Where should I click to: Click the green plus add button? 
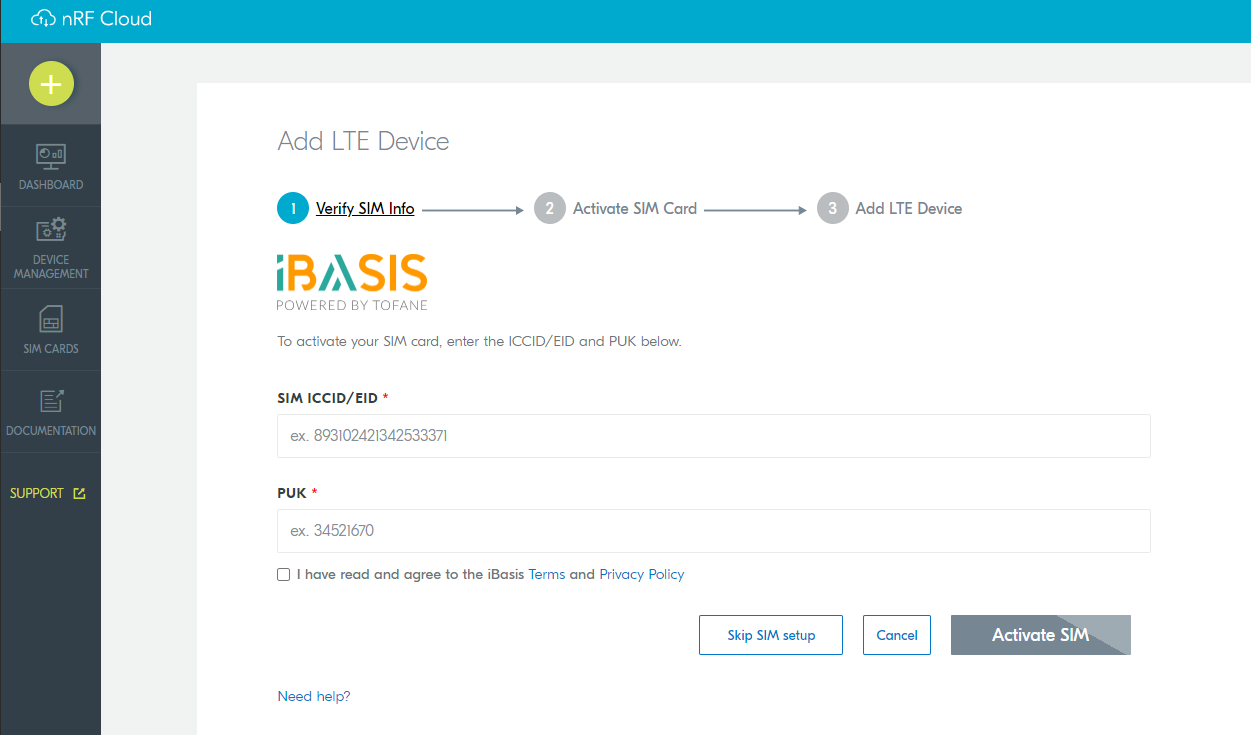(51, 84)
